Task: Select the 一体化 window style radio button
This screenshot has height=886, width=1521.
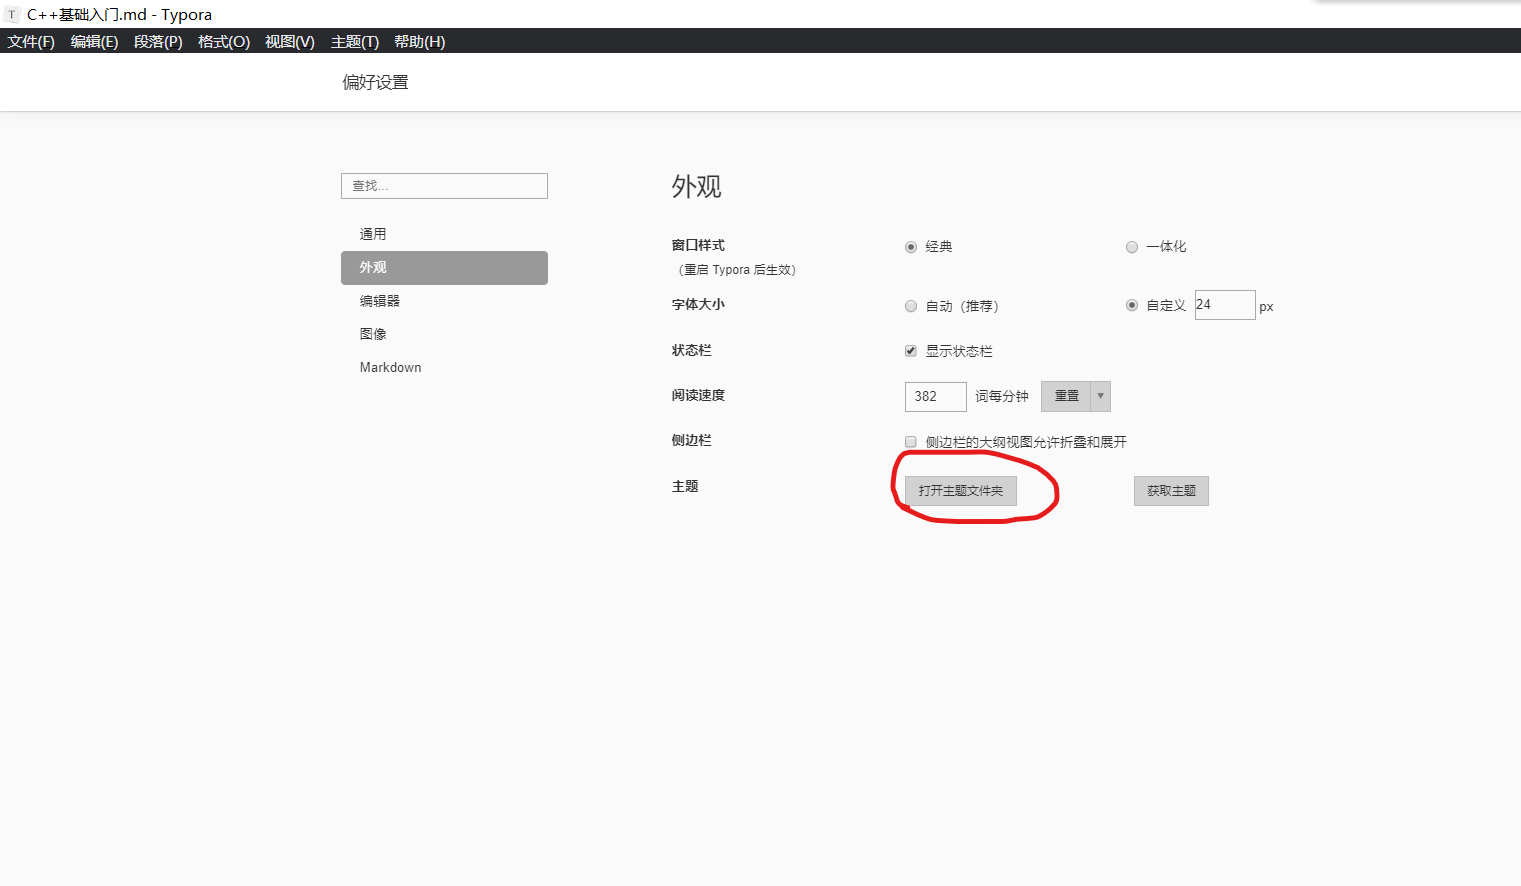Action: tap(1131, 246)
